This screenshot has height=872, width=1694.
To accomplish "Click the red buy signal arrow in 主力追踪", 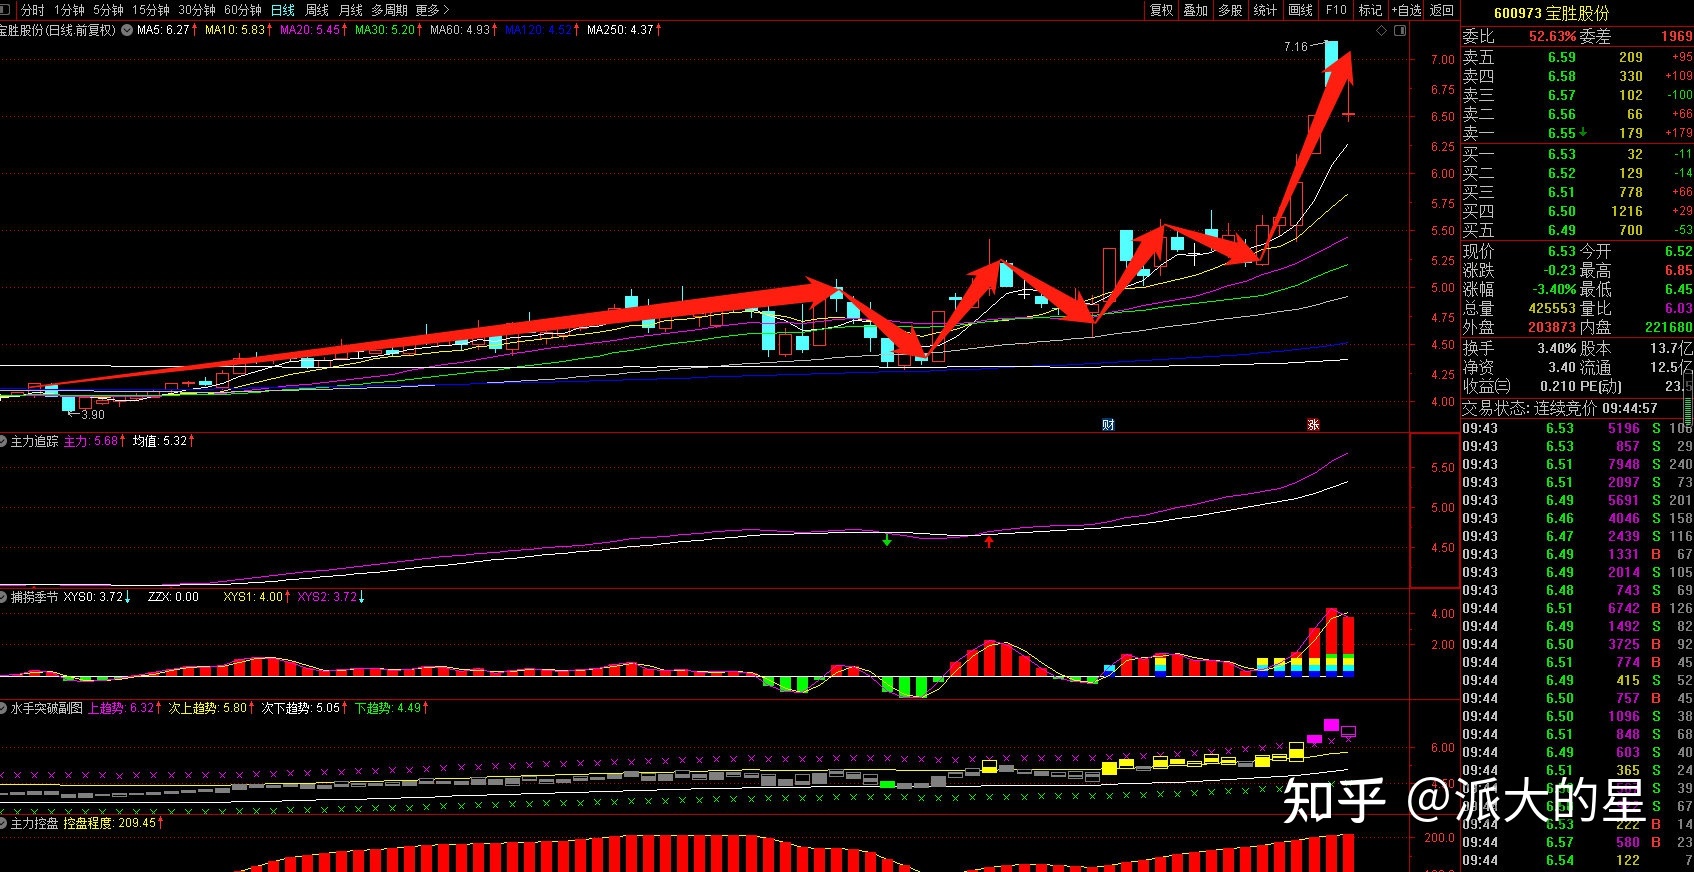I will 989,542.
